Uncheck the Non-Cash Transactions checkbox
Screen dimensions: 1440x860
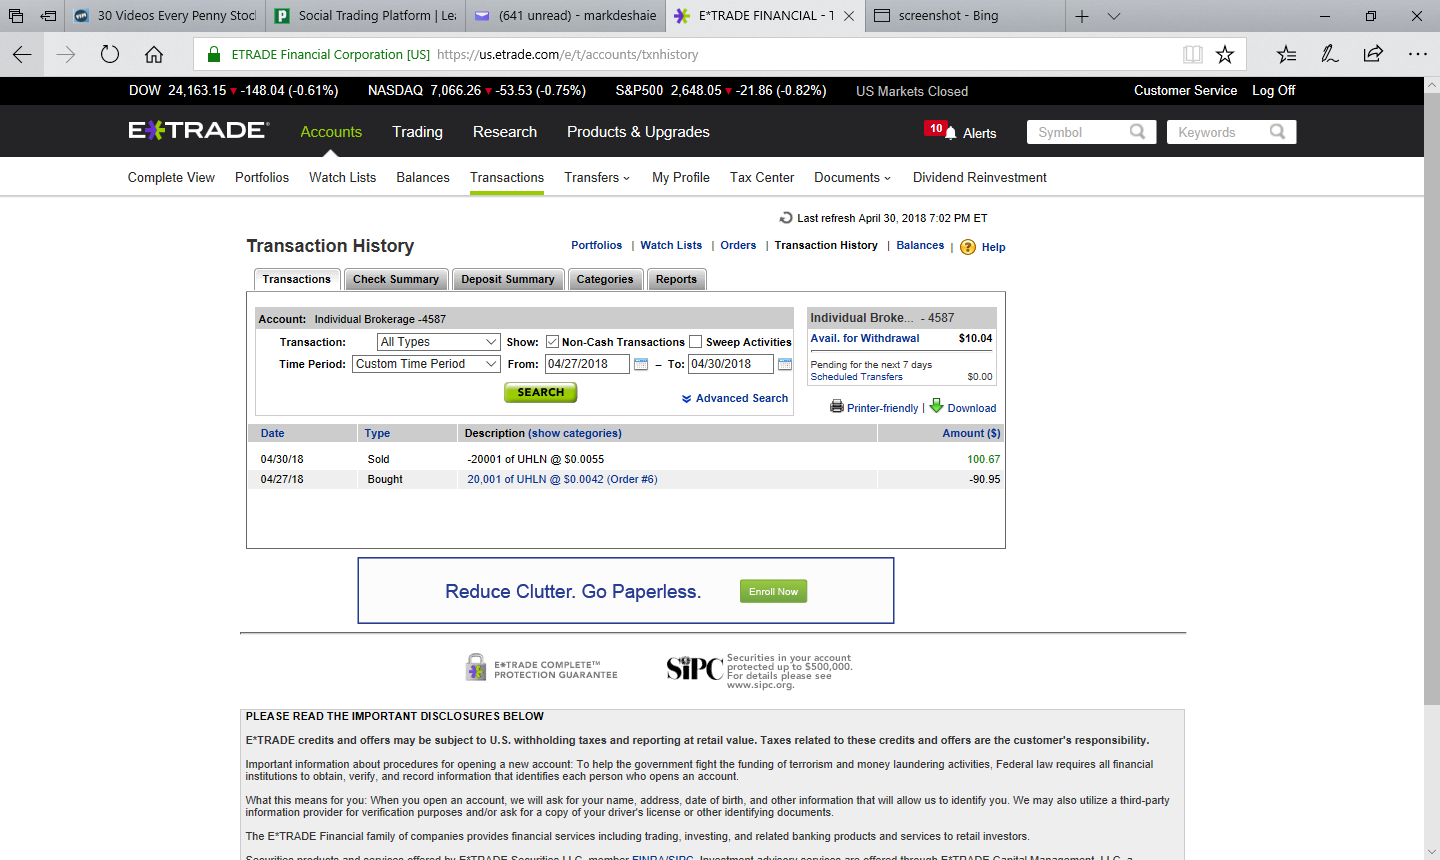pos(552,342)
